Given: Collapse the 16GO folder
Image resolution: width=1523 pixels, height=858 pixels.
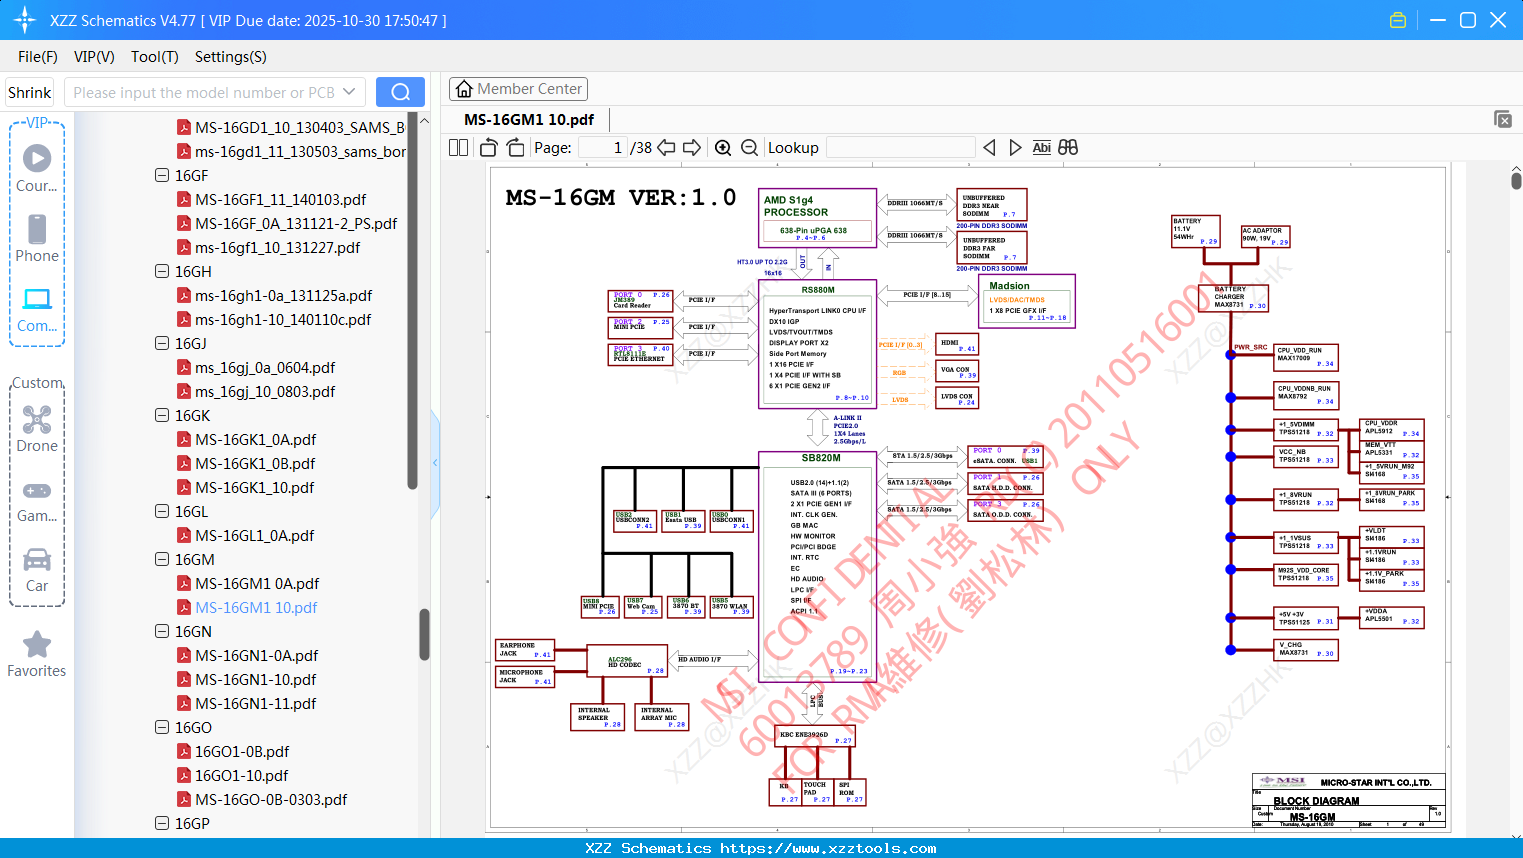Looking at the screenshot, I should pos(162,727).
